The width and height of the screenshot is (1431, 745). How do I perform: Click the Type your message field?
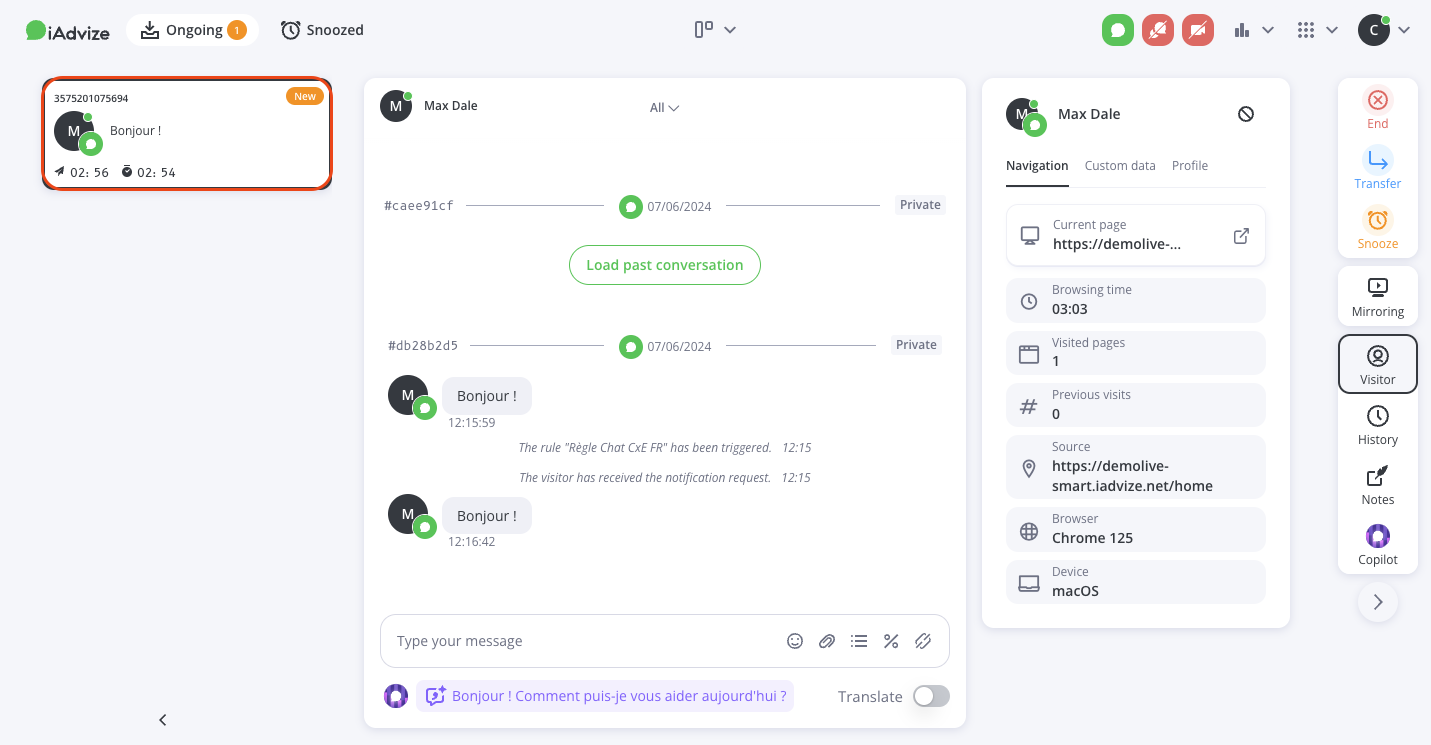click(580, 641)
